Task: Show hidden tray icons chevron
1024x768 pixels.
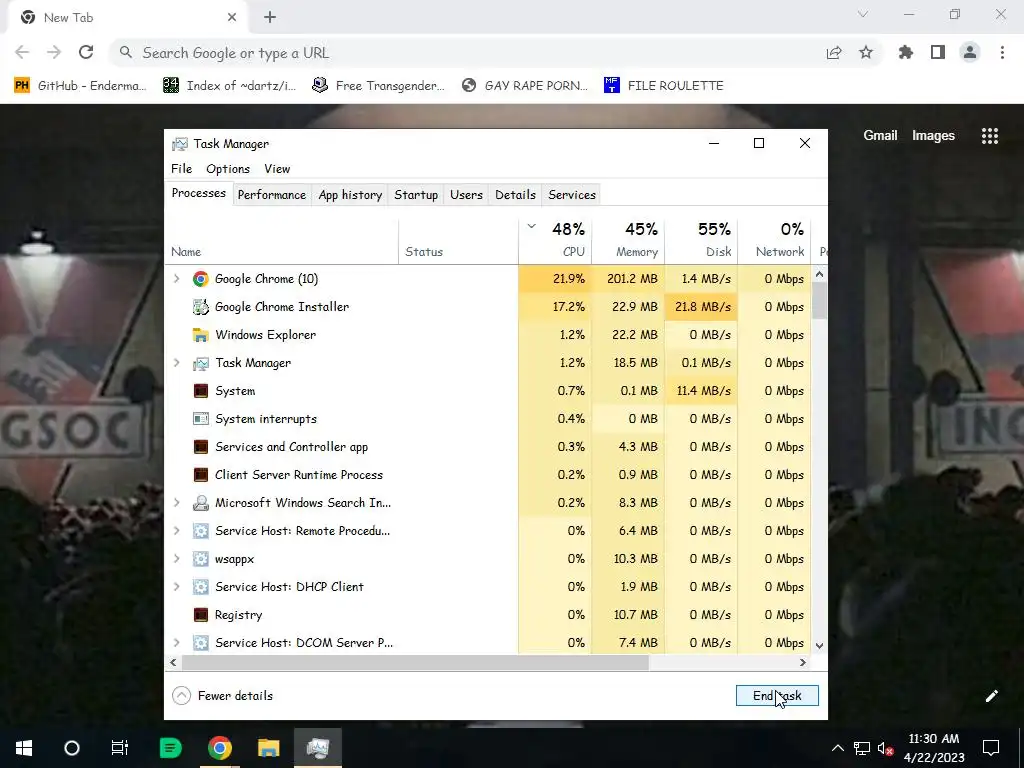Action: click(x=837, y=748)
